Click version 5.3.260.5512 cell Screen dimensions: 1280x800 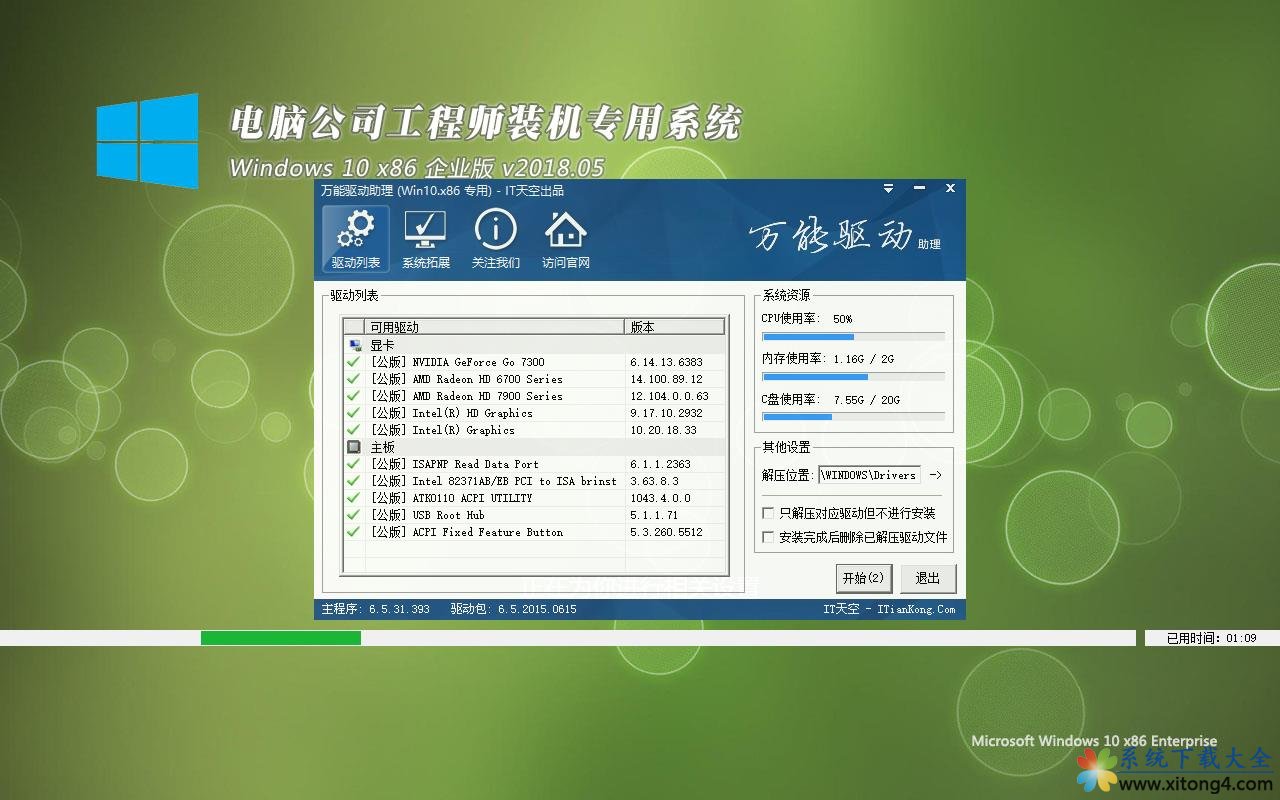click(x=666, y=532)
